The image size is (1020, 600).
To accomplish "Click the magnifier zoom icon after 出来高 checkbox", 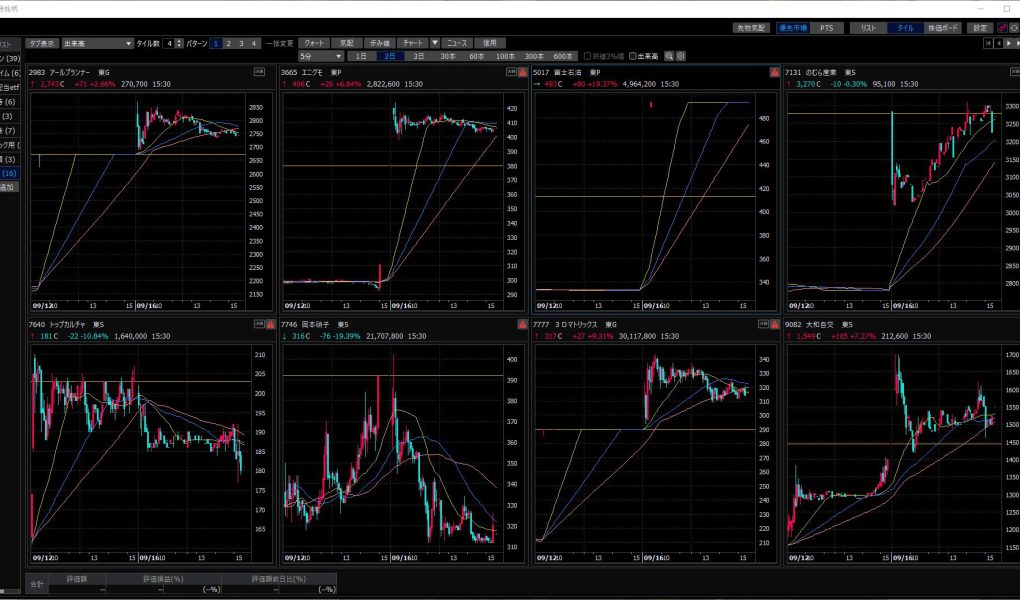I will click(x=669, y=56).
